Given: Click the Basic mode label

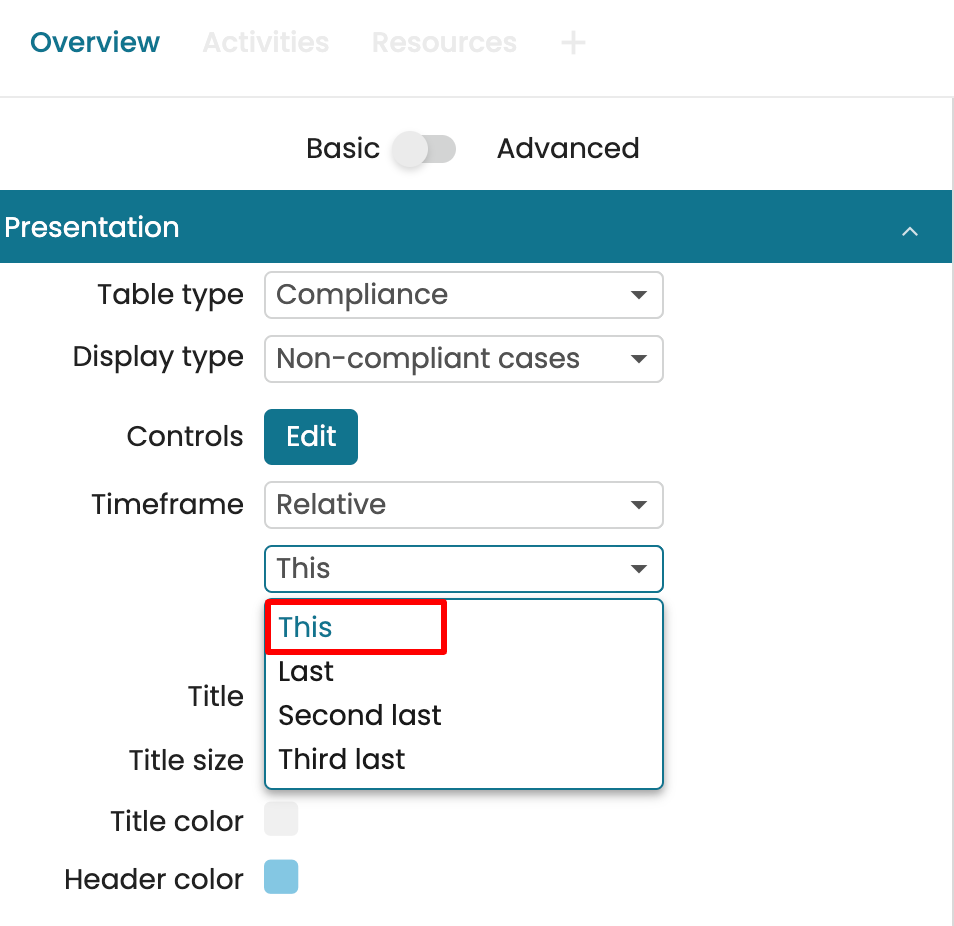Looking at the screenshot, I should click(x=343, y=149).
